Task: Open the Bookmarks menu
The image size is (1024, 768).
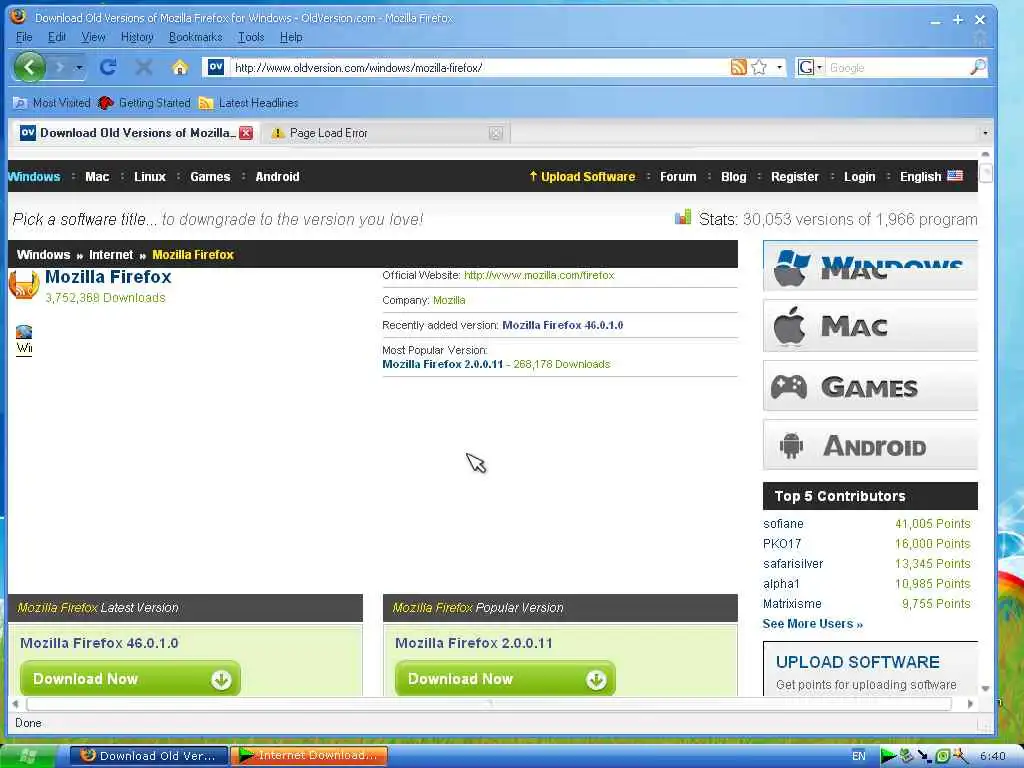Action: 195,37
